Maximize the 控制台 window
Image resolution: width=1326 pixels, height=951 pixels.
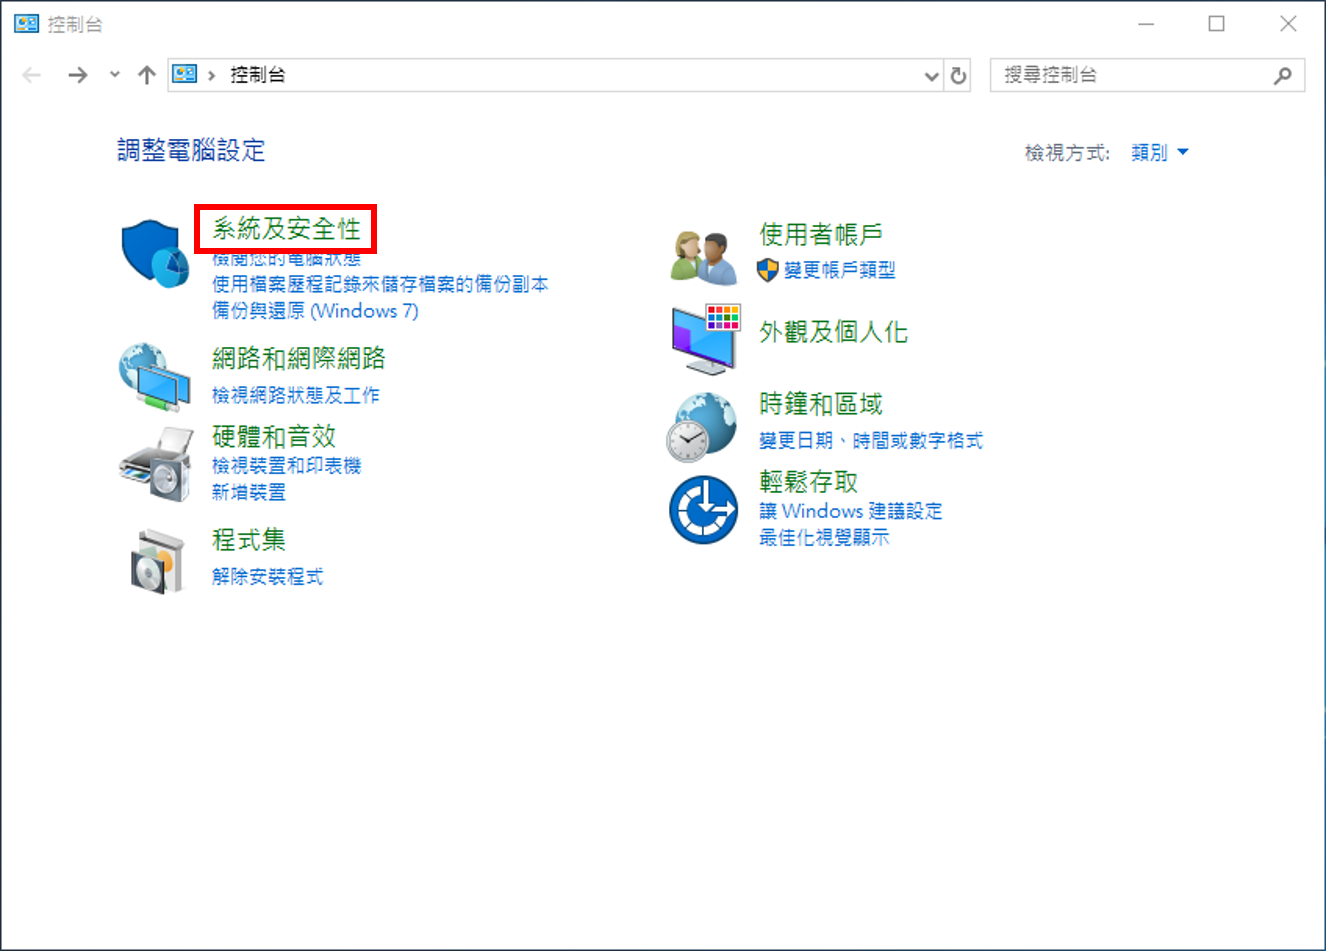click(x=1217, y=24)
